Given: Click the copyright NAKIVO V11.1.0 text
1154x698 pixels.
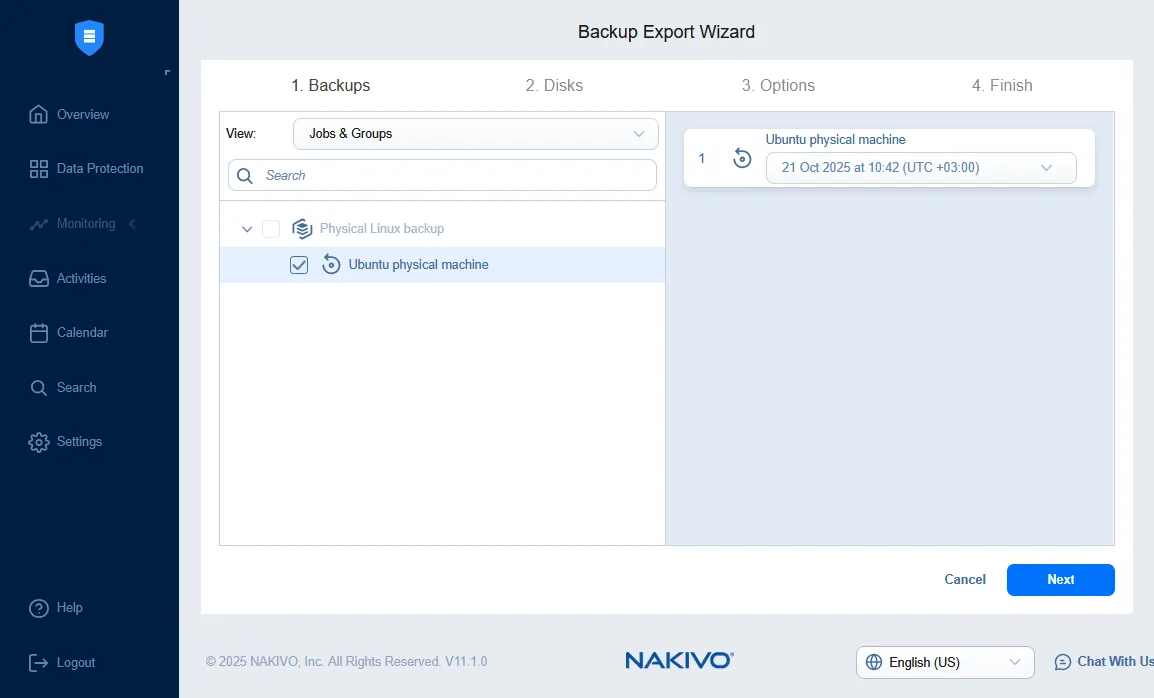Looking at the screenshot, I should (347, 661).
